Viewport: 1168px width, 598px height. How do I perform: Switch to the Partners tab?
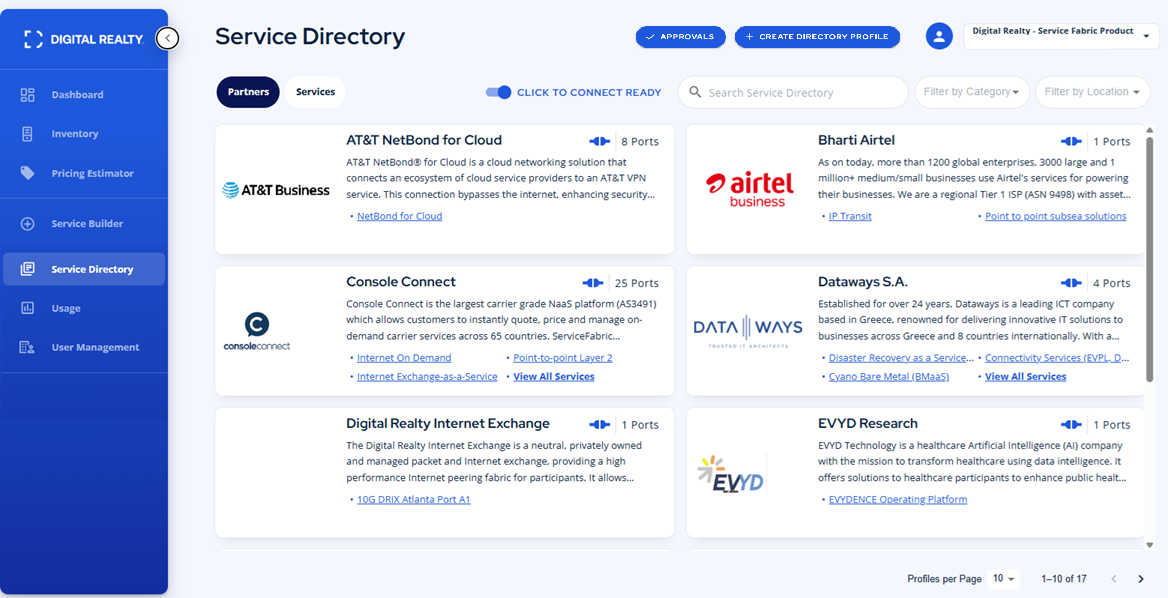(x=248, y=92)
